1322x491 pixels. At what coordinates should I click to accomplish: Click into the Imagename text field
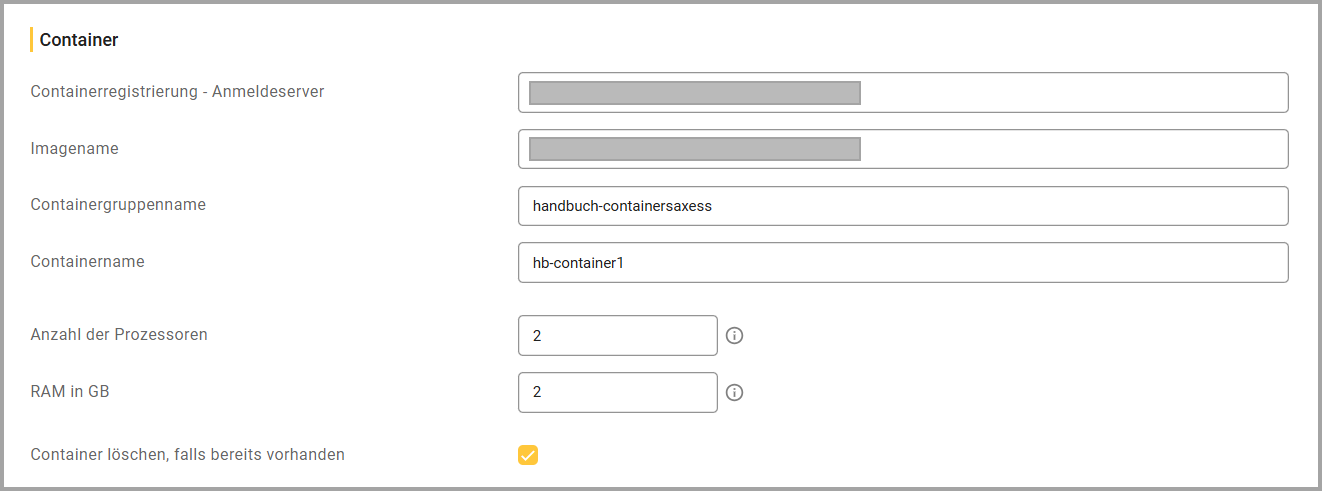[1070, 149]
